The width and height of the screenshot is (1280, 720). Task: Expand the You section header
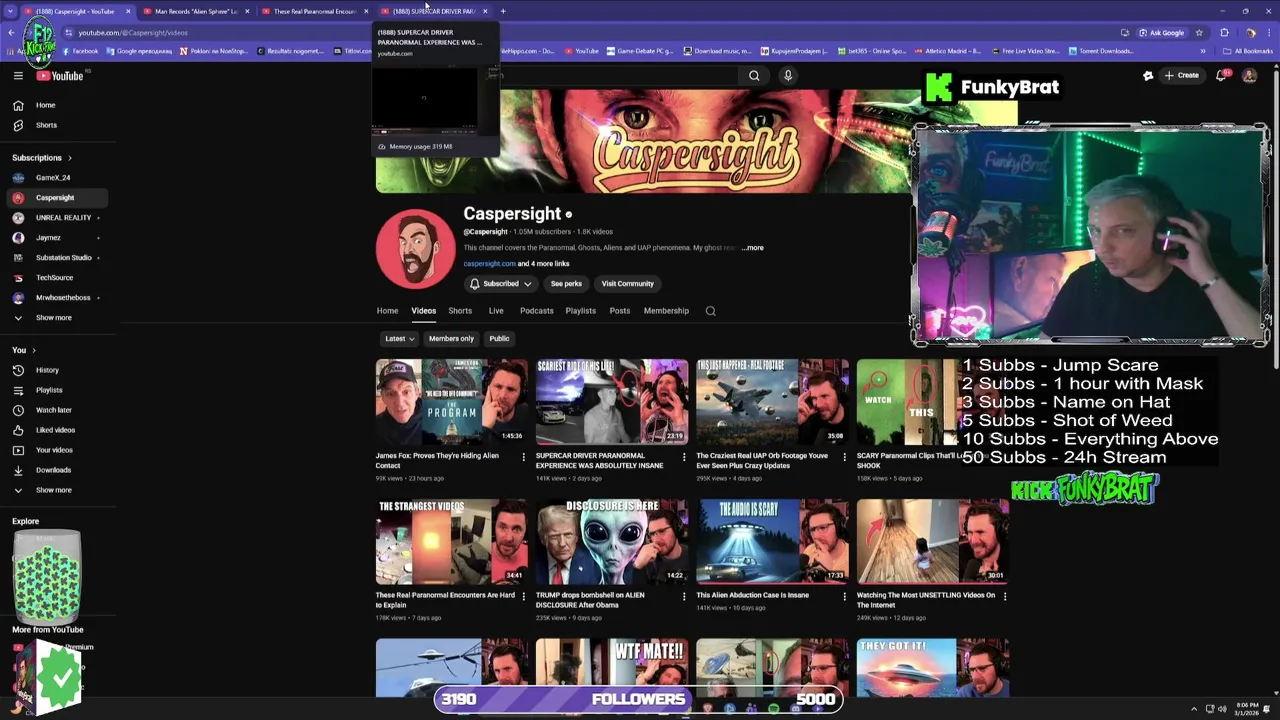point(24,350)
